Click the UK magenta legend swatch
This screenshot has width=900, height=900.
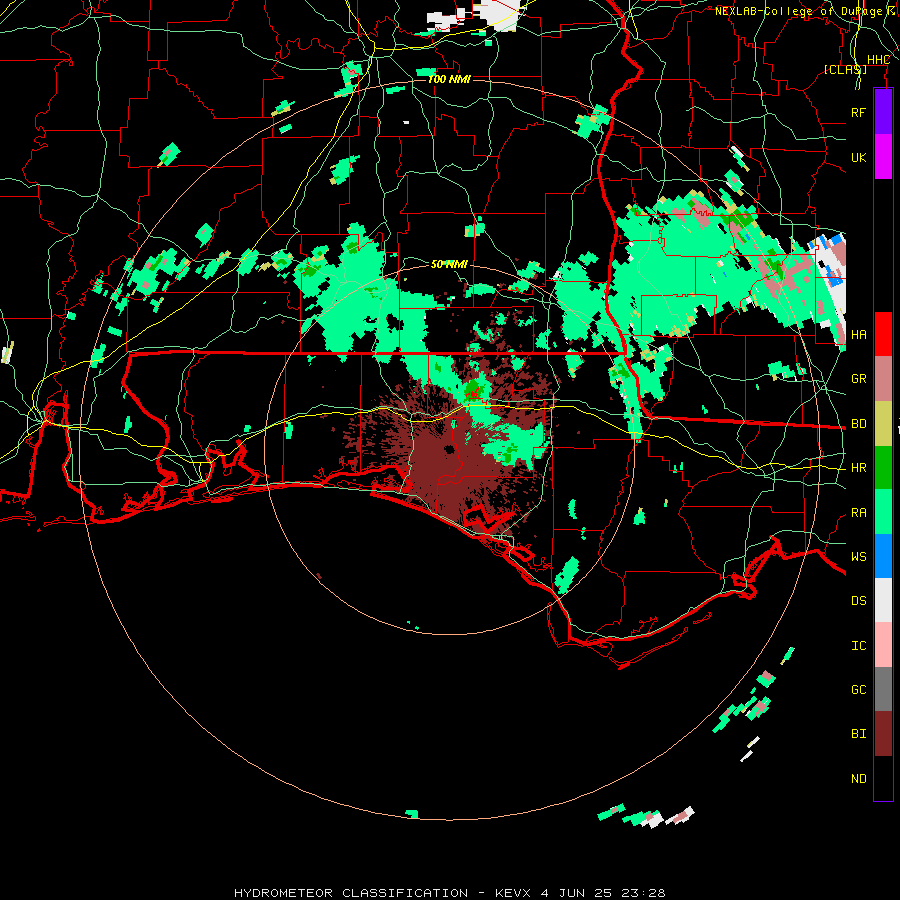(x=883, y=157)
